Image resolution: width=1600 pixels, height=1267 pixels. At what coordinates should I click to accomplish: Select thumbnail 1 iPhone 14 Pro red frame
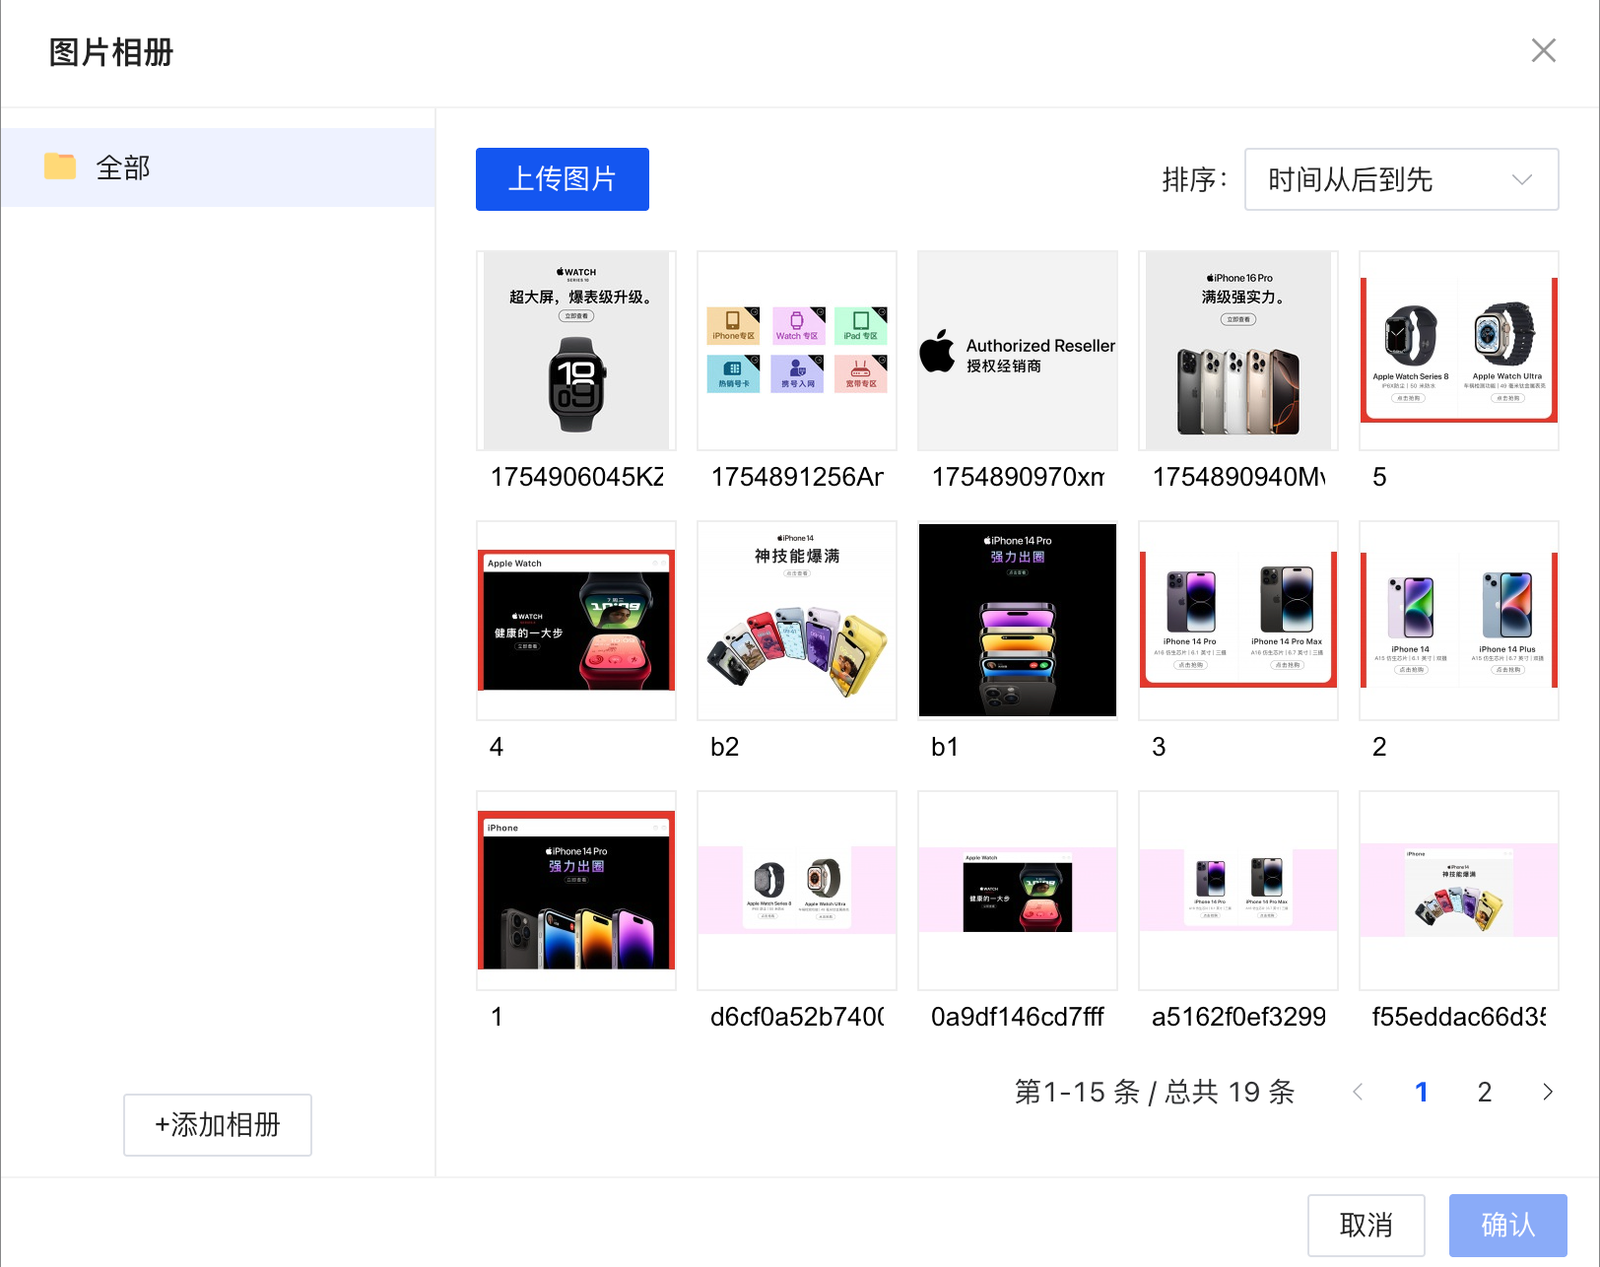pyautogui.click(x=576, y=890)
